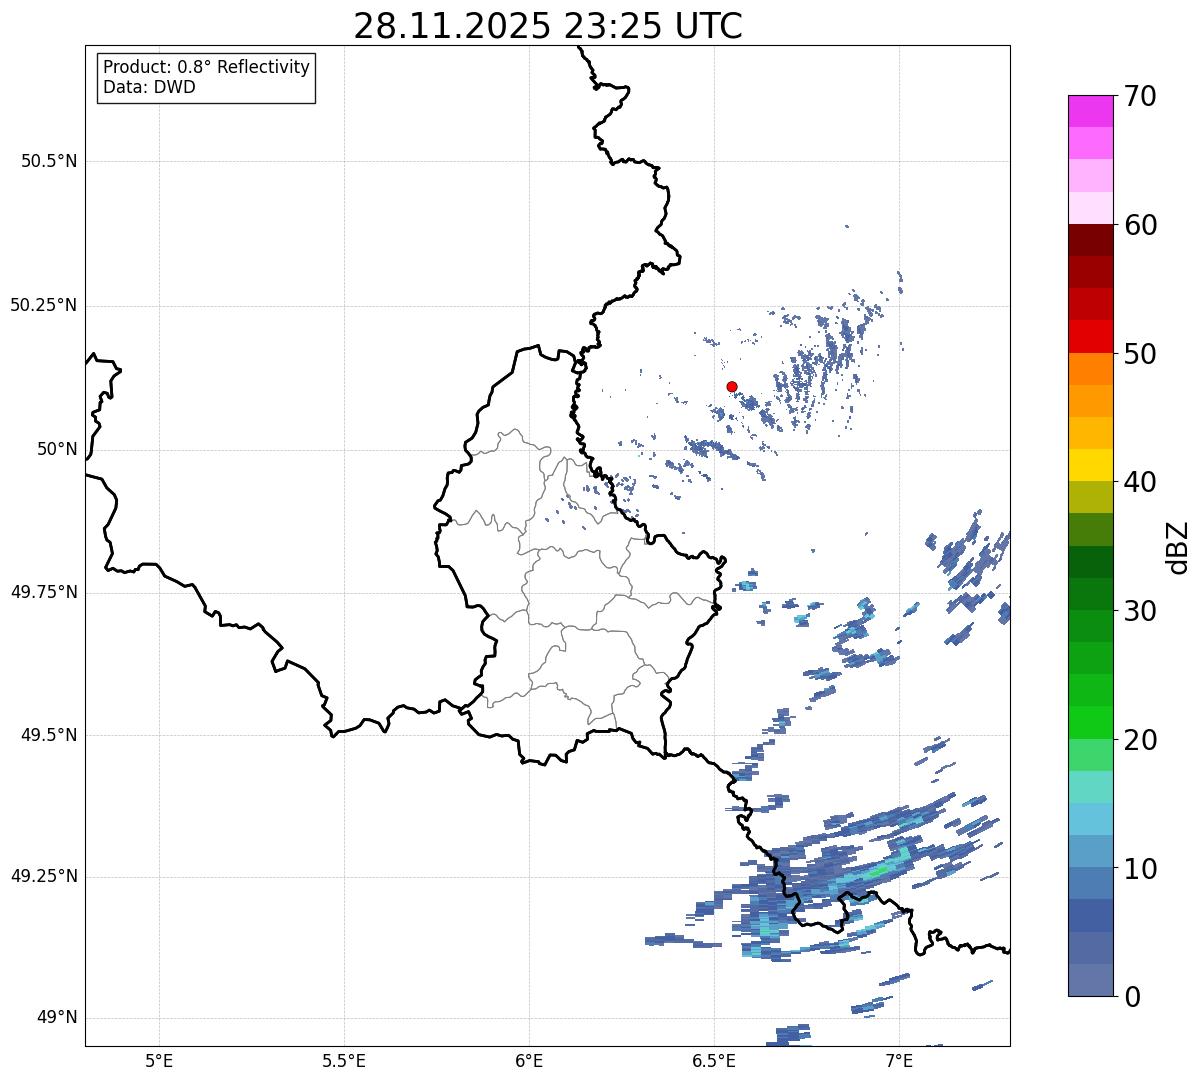The width and height of the screenshot is (1202, 1081).
Task: Click the latitude label 50.5°N
Action: [x=49, y=161]
